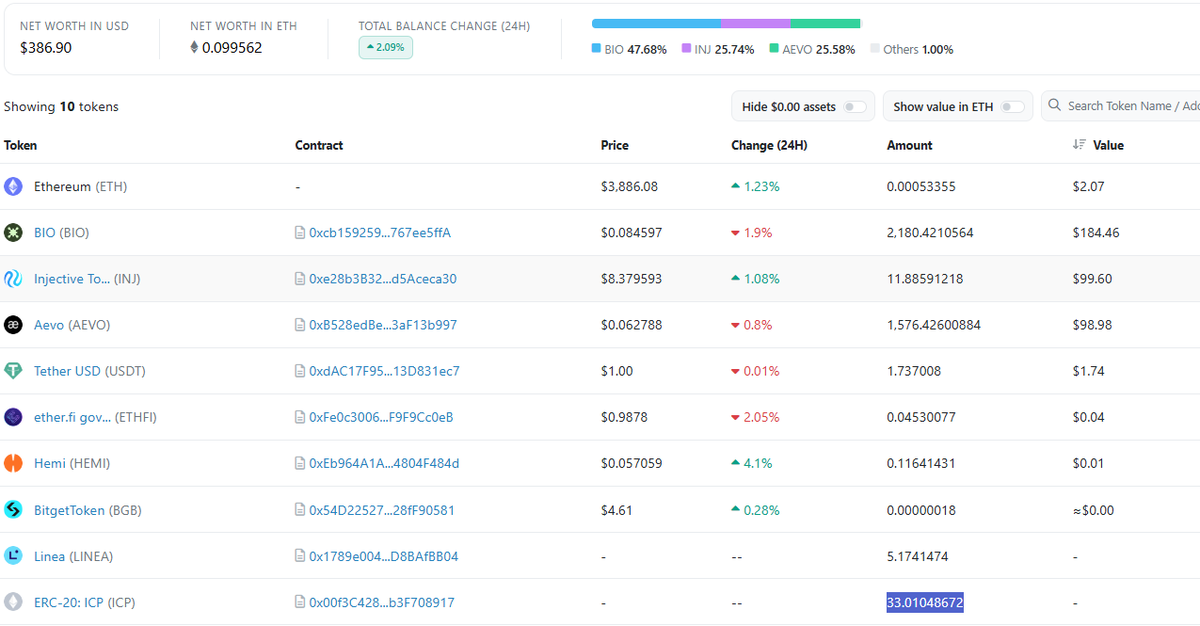Click the ERC-20 ICP placeholder token icon
The width and height of the screenshot is (1200, 626).
tap(13, 602)
